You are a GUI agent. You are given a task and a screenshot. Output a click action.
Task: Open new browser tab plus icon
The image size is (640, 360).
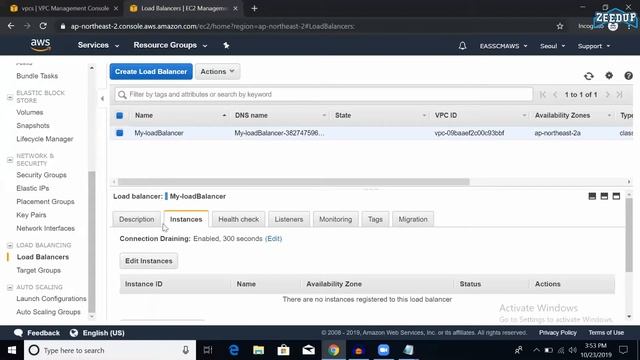coord(254,8)
